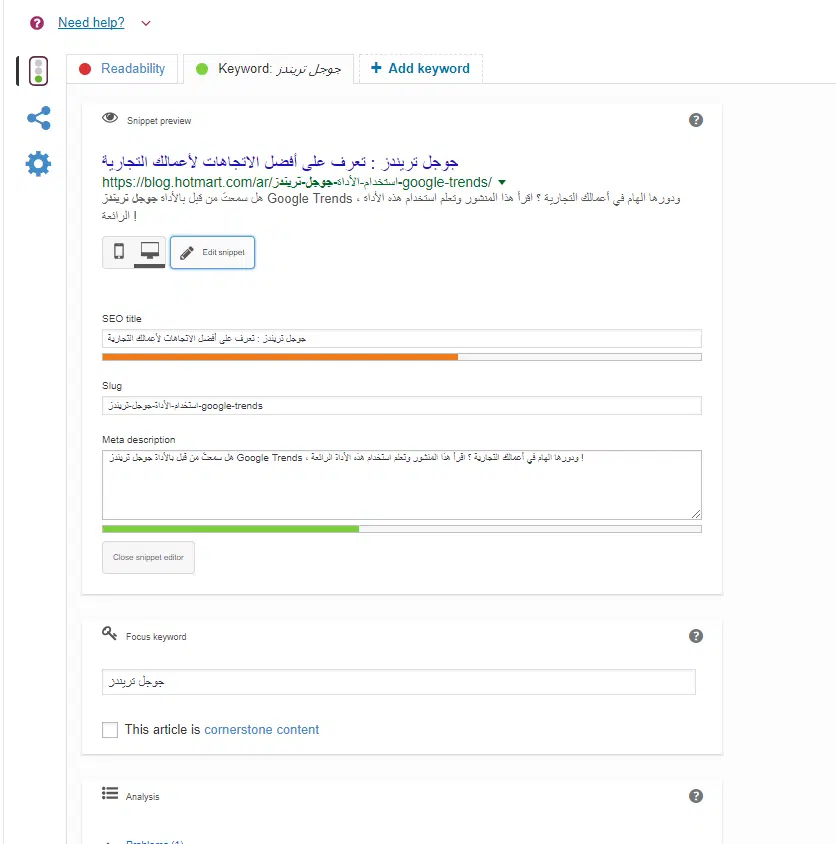
Task: Click the Close snippet editor button
Action: pyautogui.click(x=148, y=558)
